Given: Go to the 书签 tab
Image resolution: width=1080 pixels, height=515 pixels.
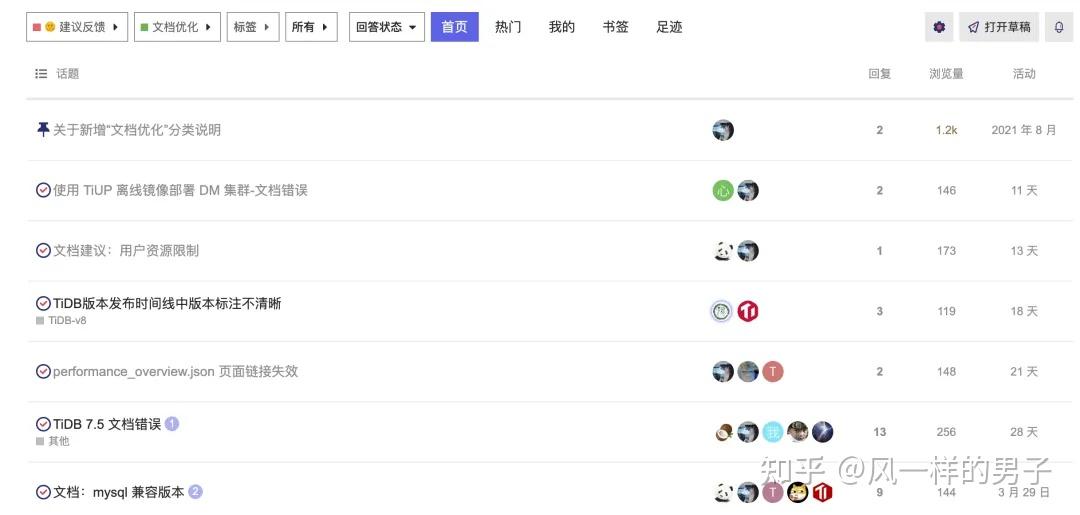Looking at the screenshot, I should coord(615,27).
